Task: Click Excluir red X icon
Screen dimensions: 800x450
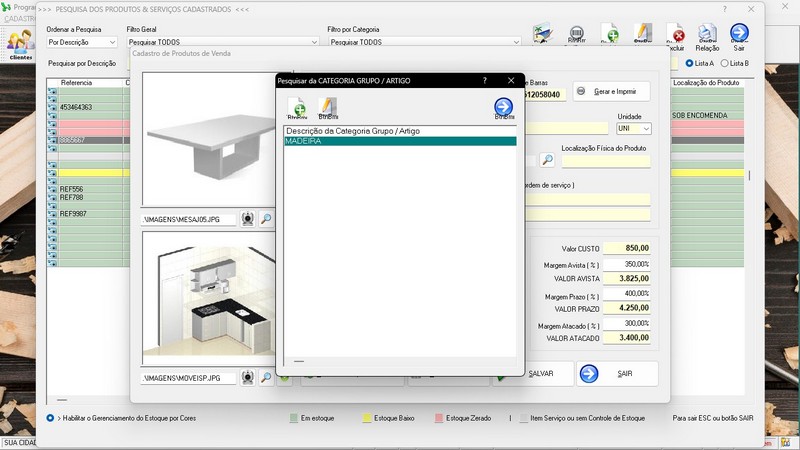Action: (676, 37)
